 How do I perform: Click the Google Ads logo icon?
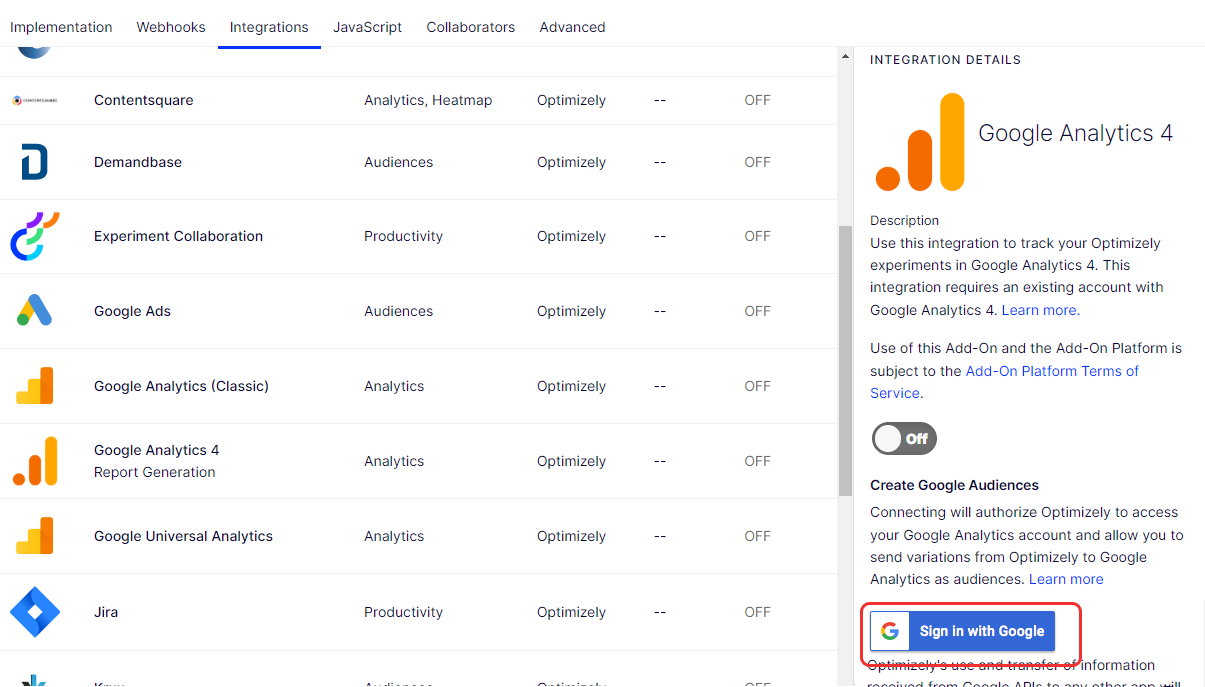35,311
